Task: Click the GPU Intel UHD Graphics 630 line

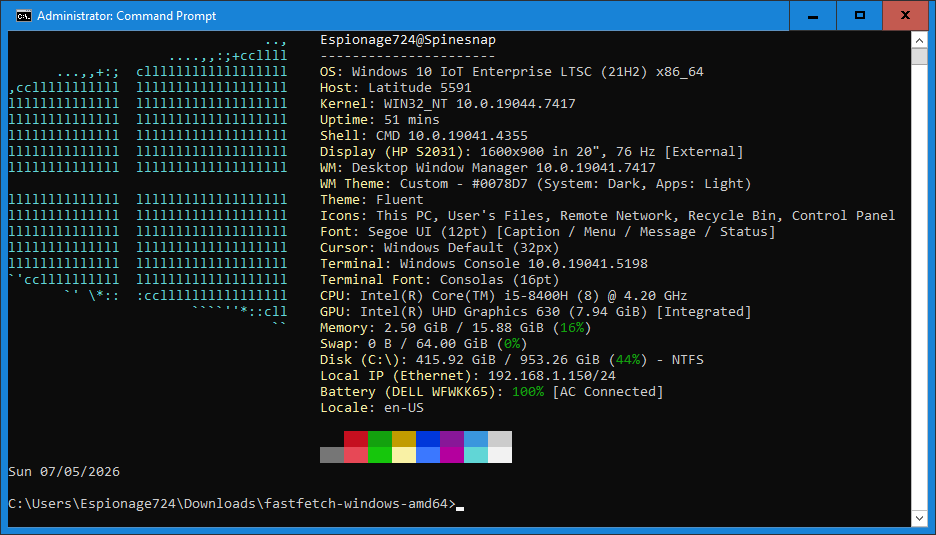Action: point(535,312)
